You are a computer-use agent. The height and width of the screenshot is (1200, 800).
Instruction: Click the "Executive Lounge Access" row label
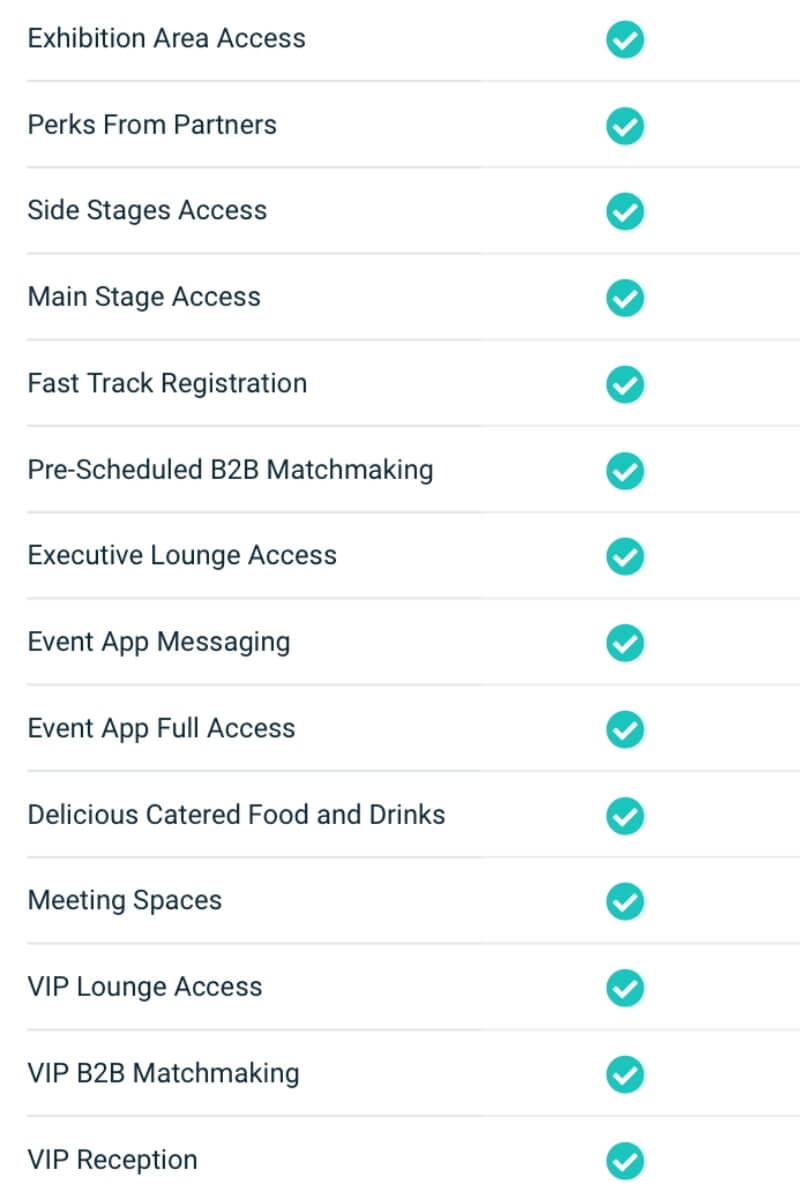point(182,555)
